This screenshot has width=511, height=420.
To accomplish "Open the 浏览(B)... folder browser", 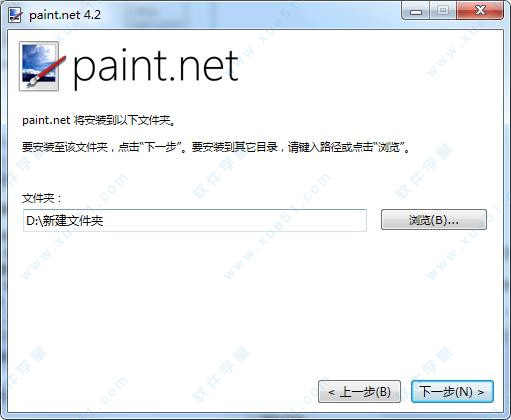I will [x=434, y=220].
